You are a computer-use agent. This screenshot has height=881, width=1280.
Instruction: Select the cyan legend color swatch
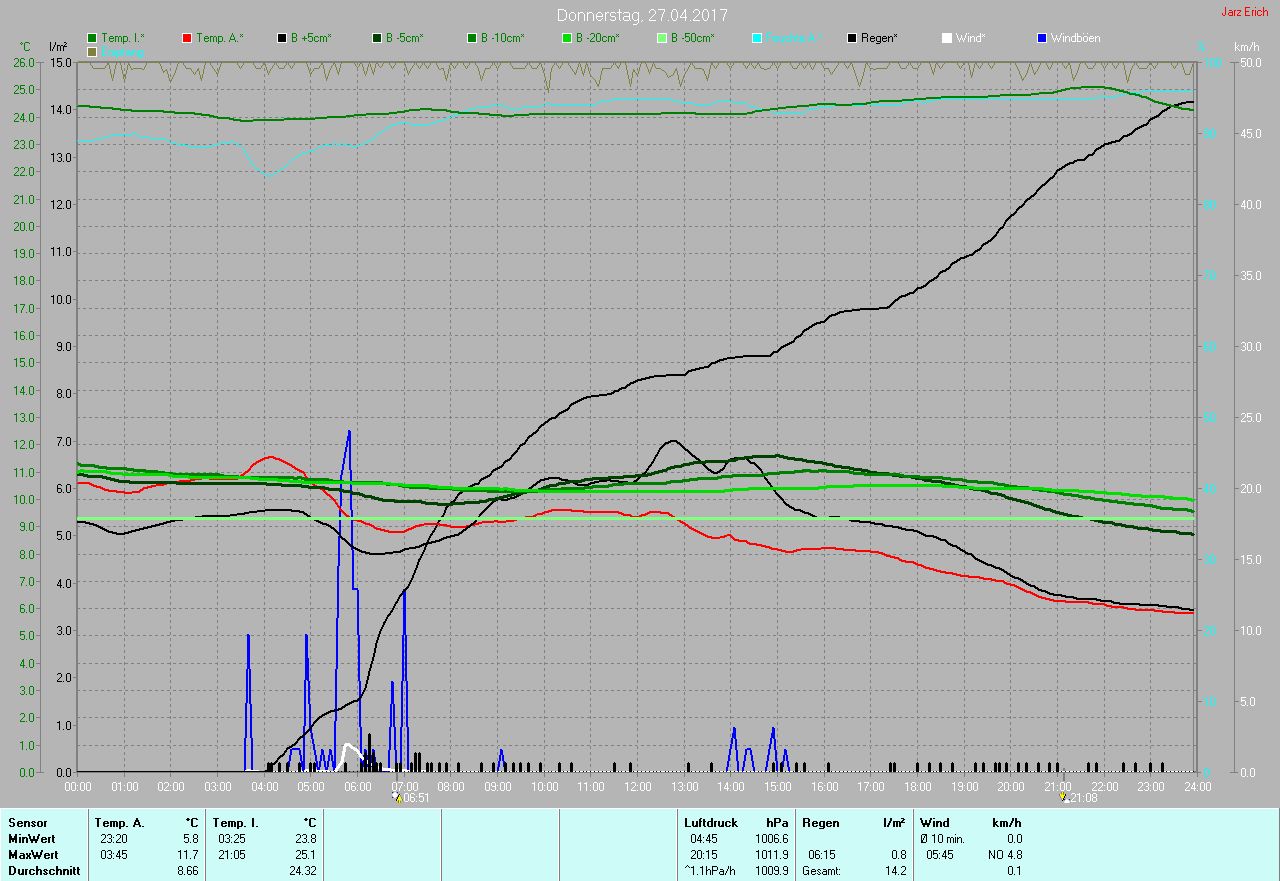(x=757, y=38)
